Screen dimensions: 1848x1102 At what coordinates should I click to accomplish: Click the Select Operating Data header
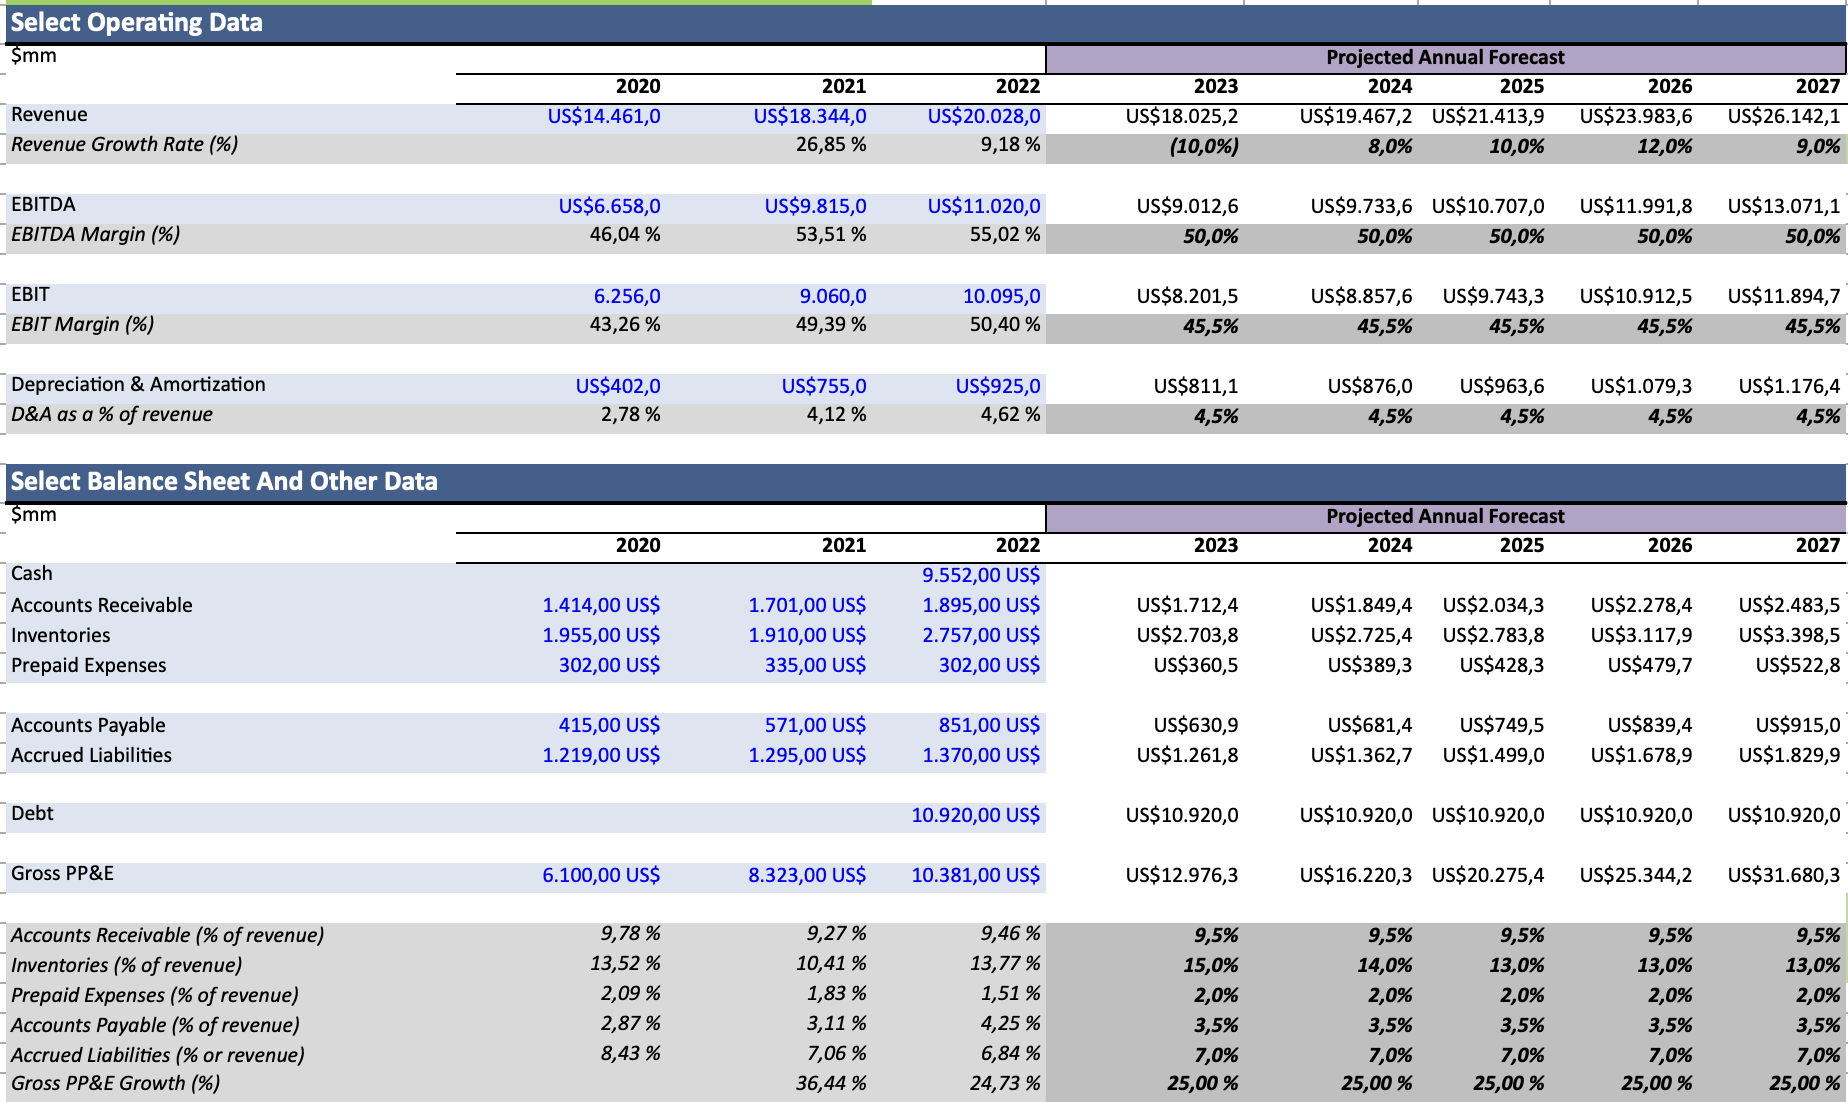coord(137,23)
